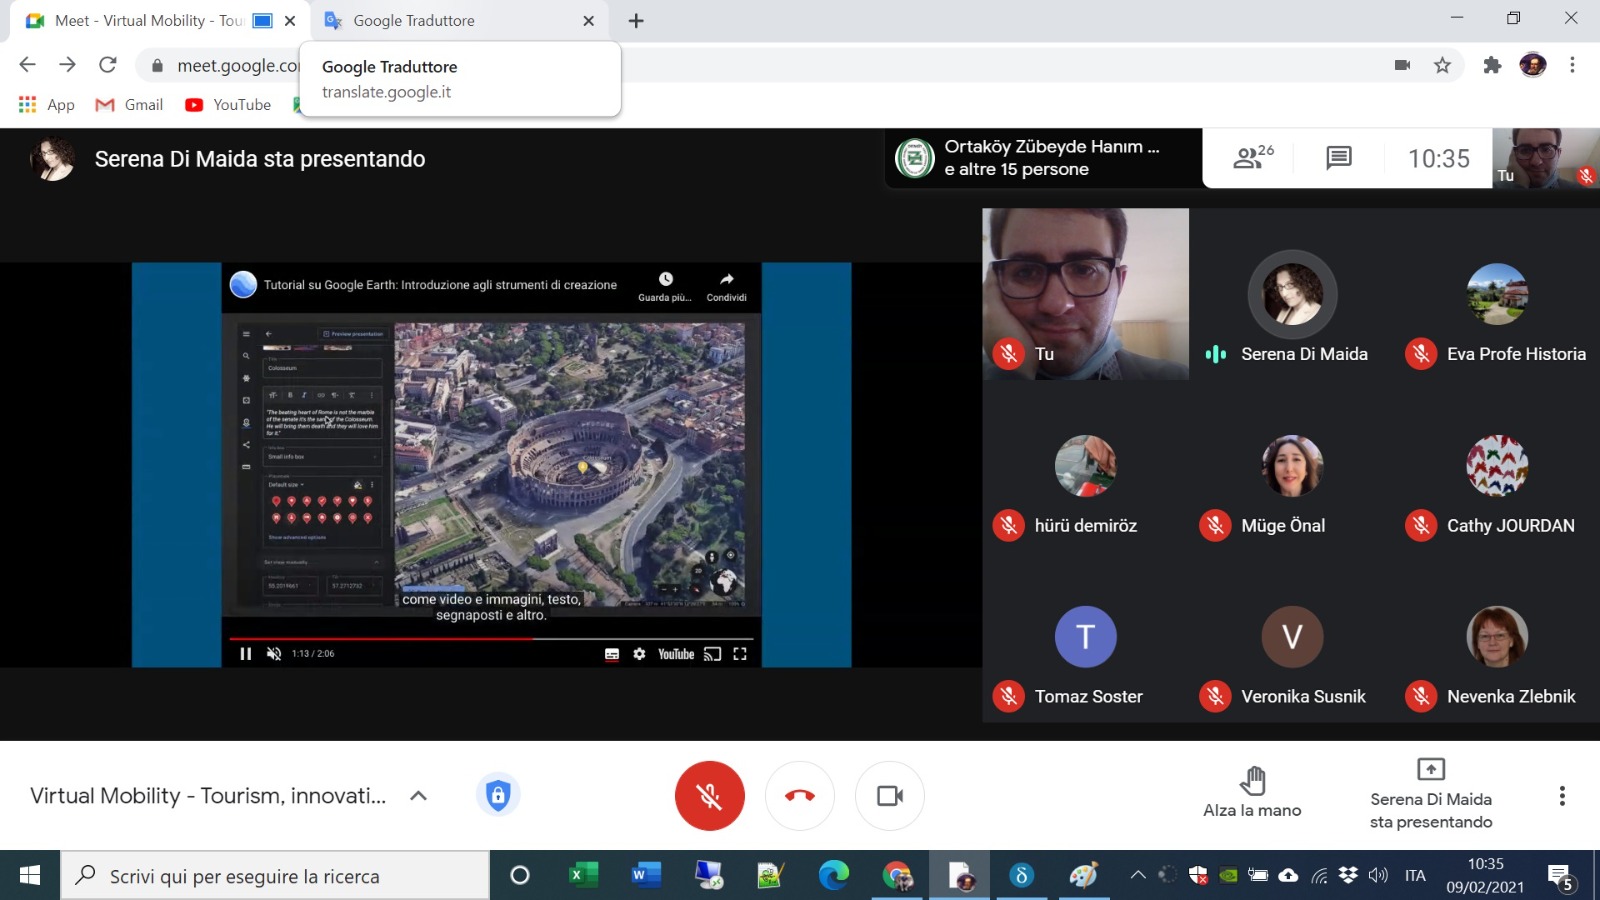Viewport: 1600px width, 900px height.
Task: Open camera permission icon in address bar
Action: (x=1402, y=65)
